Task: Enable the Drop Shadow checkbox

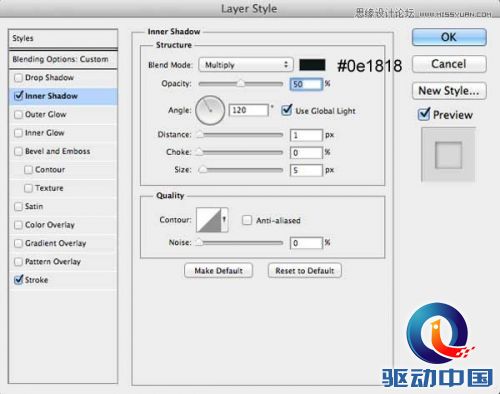Action: (18, 78)
